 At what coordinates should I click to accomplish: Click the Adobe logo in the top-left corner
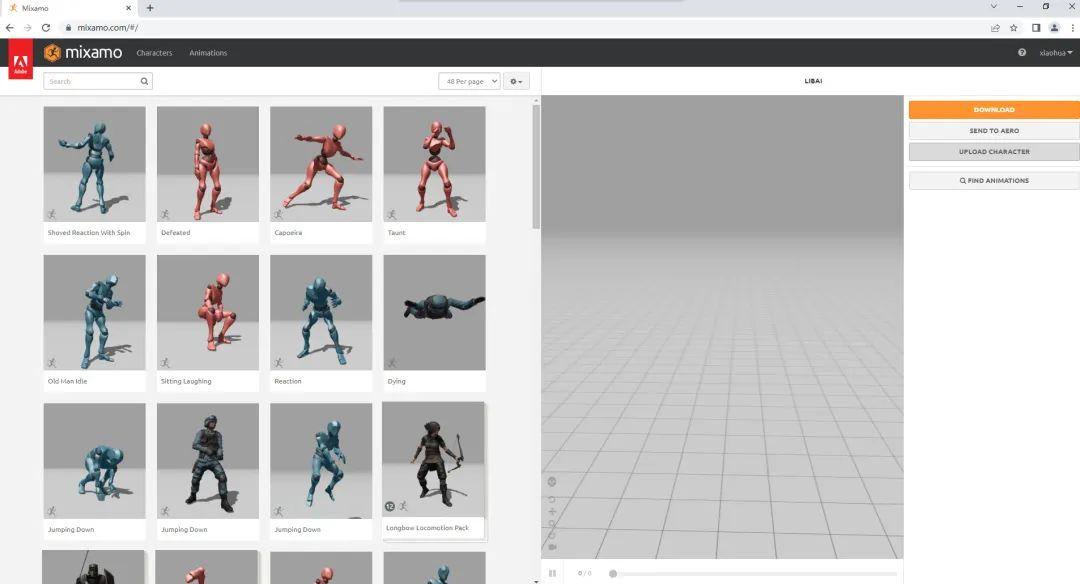click(x=19, y=58)
